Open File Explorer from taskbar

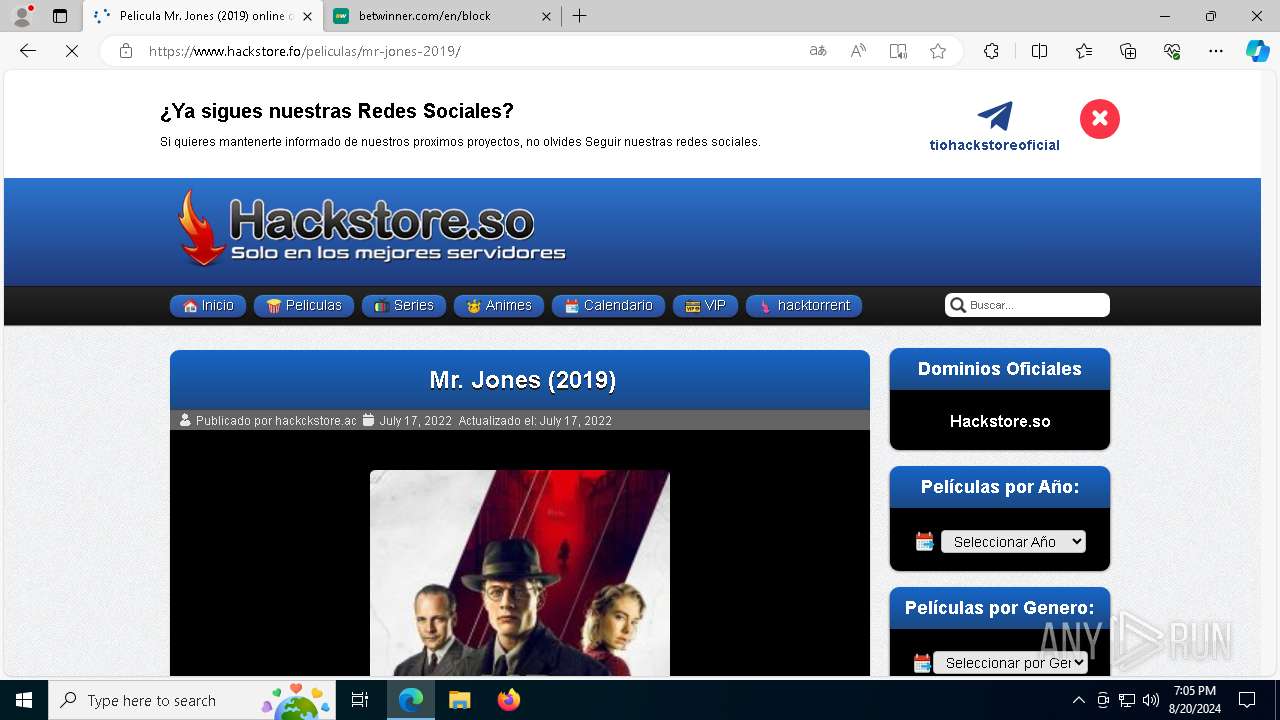[460, 700]
